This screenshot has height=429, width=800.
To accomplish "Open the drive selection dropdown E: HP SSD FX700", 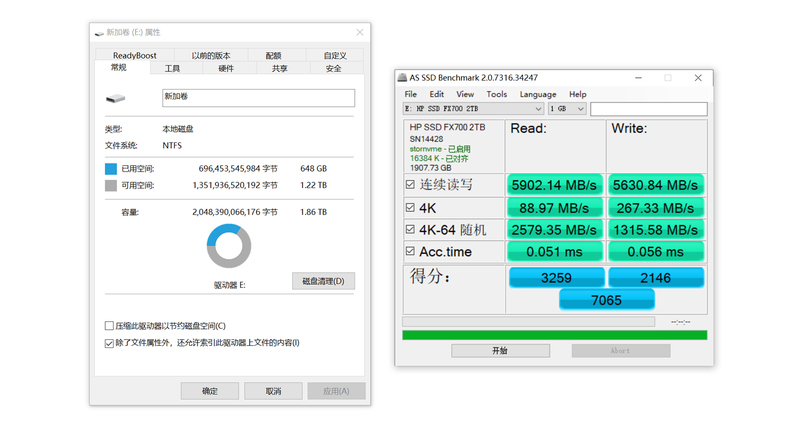I will pos(473,109).
